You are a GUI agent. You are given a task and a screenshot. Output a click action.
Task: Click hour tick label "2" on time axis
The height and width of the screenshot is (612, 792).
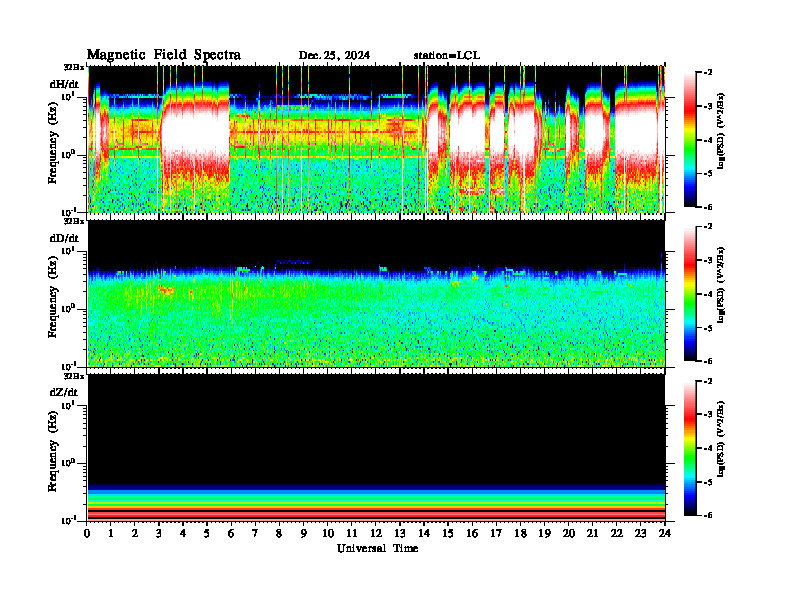click(135, 533)
